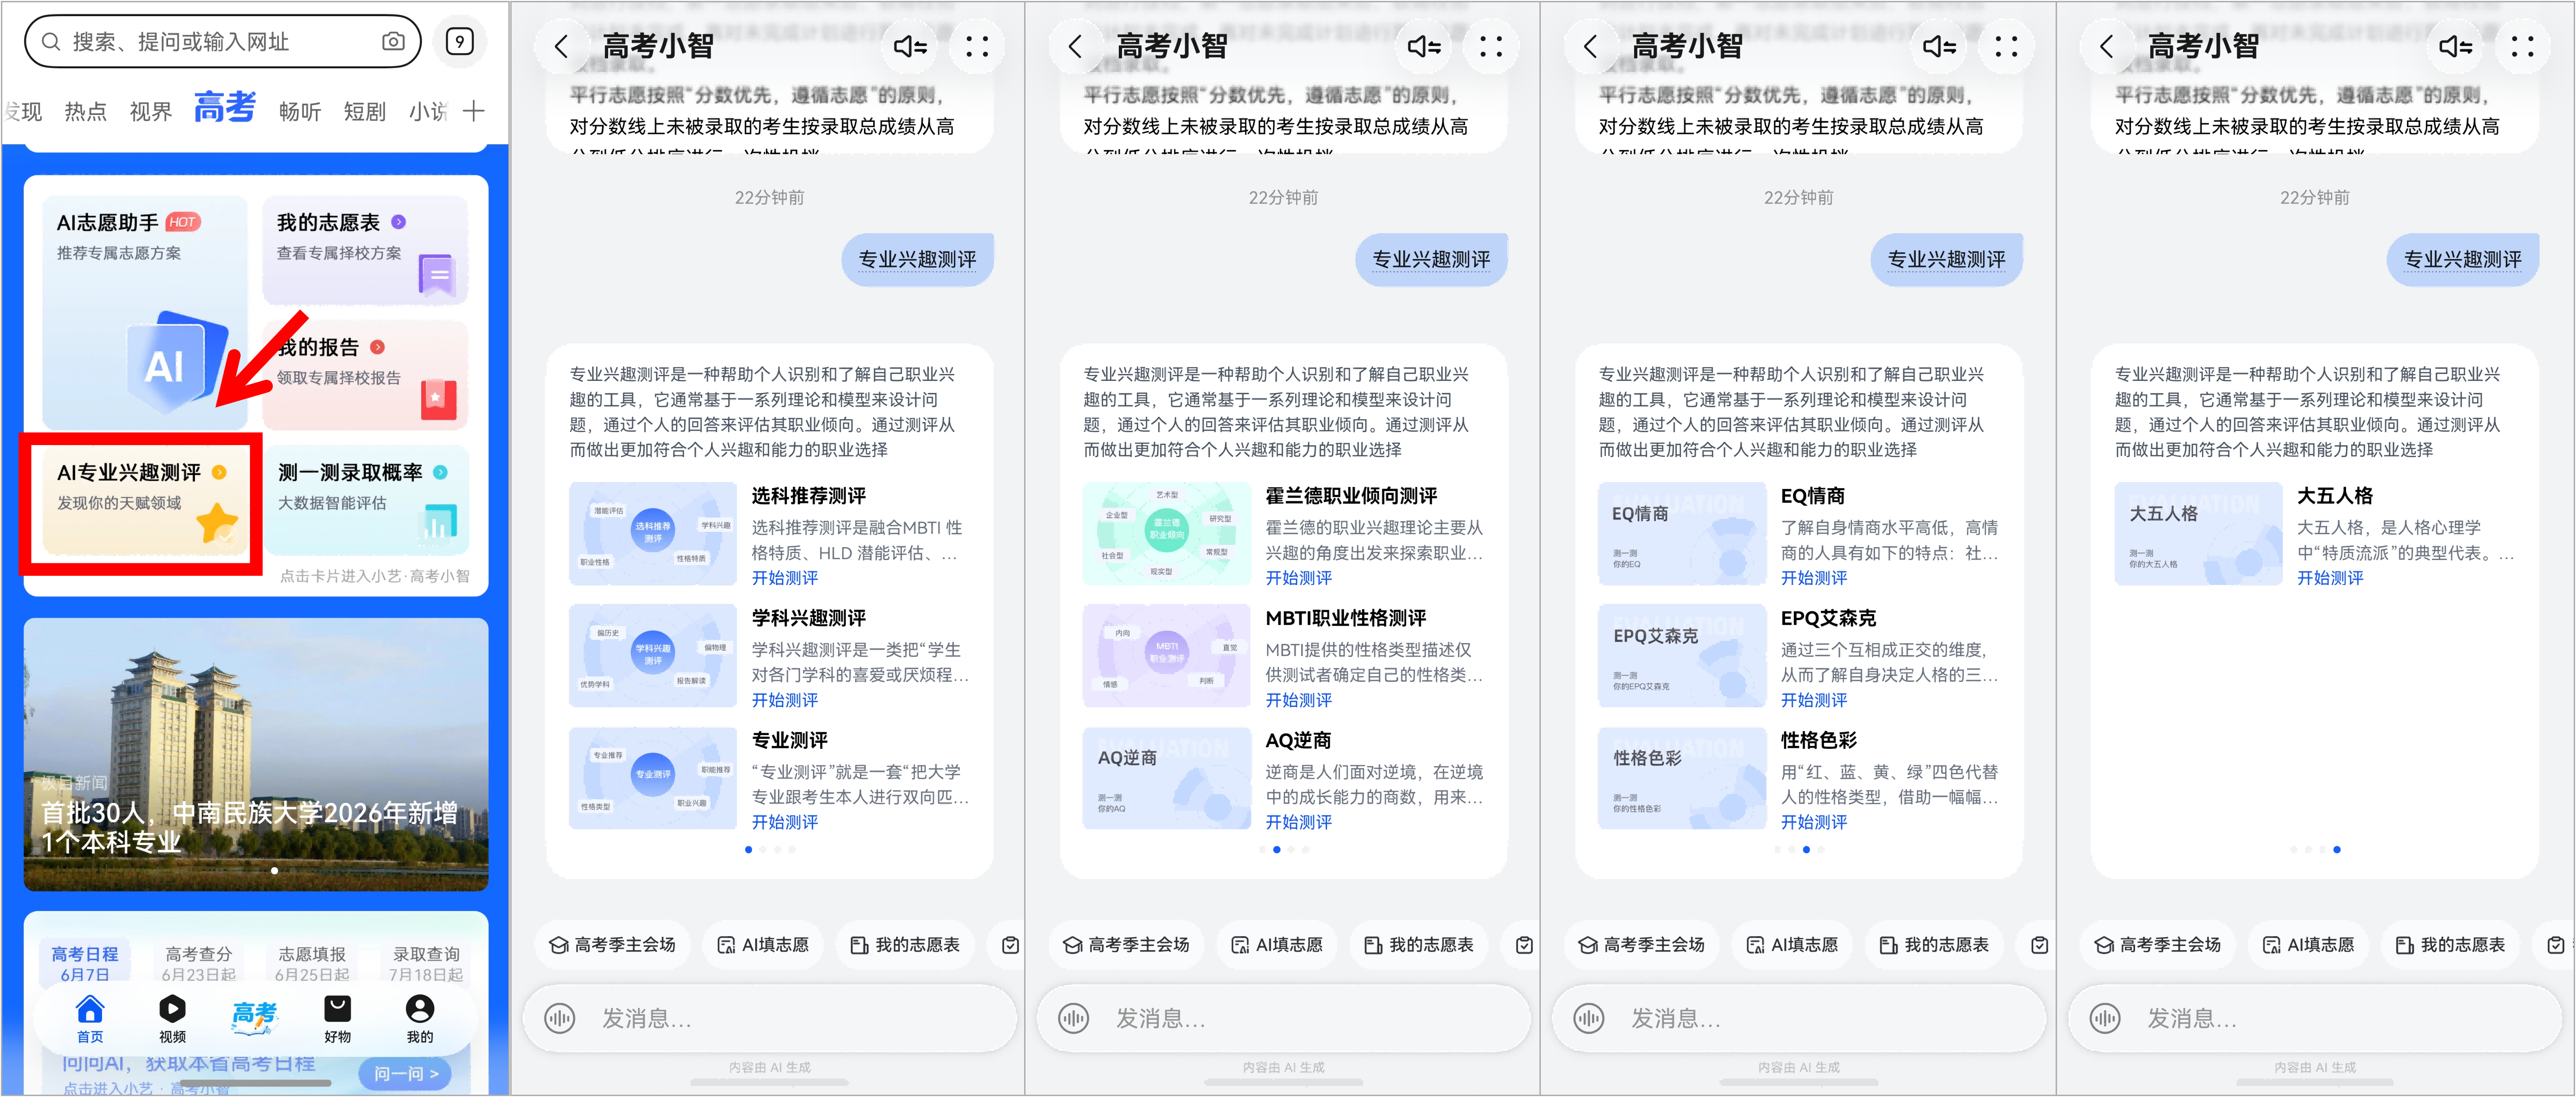Start MBTI职业性格测评 via 开始测评 link
Image resolution: width=2576 pixels, height=1097 pixels.
tap(1299, 700)
